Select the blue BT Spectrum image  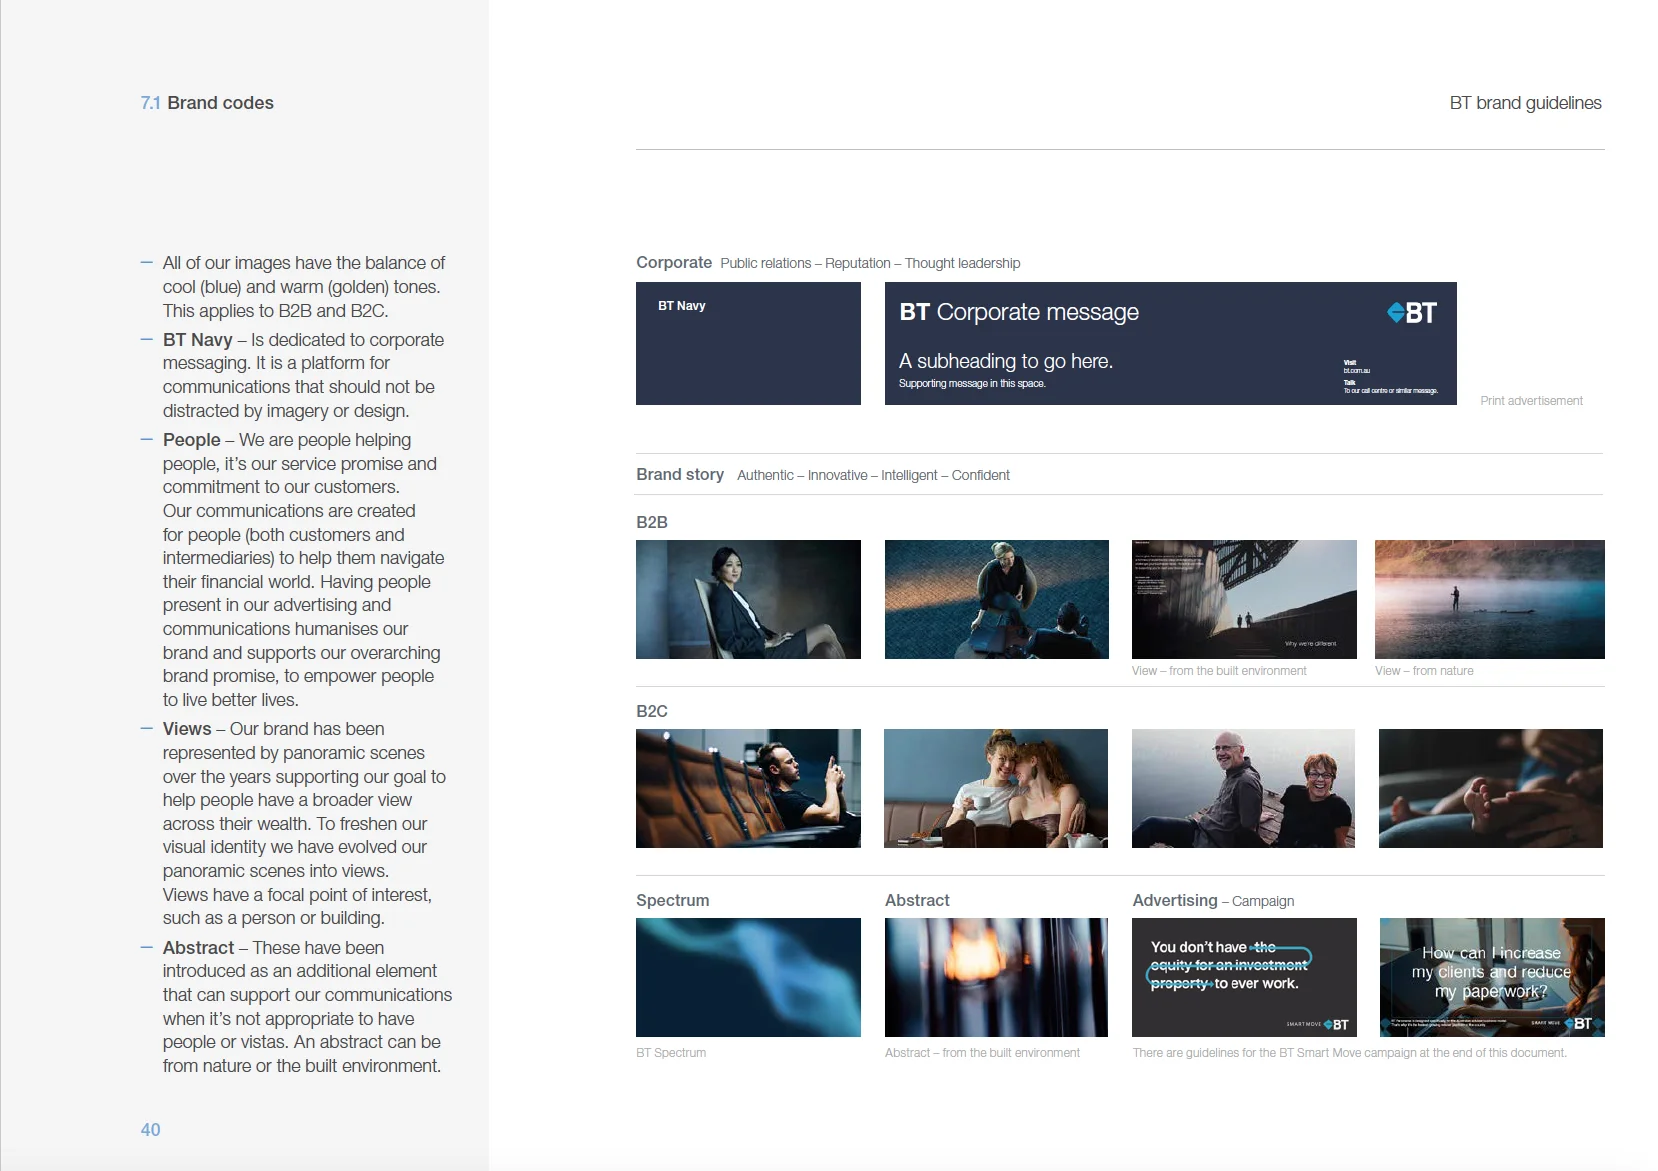748,977
